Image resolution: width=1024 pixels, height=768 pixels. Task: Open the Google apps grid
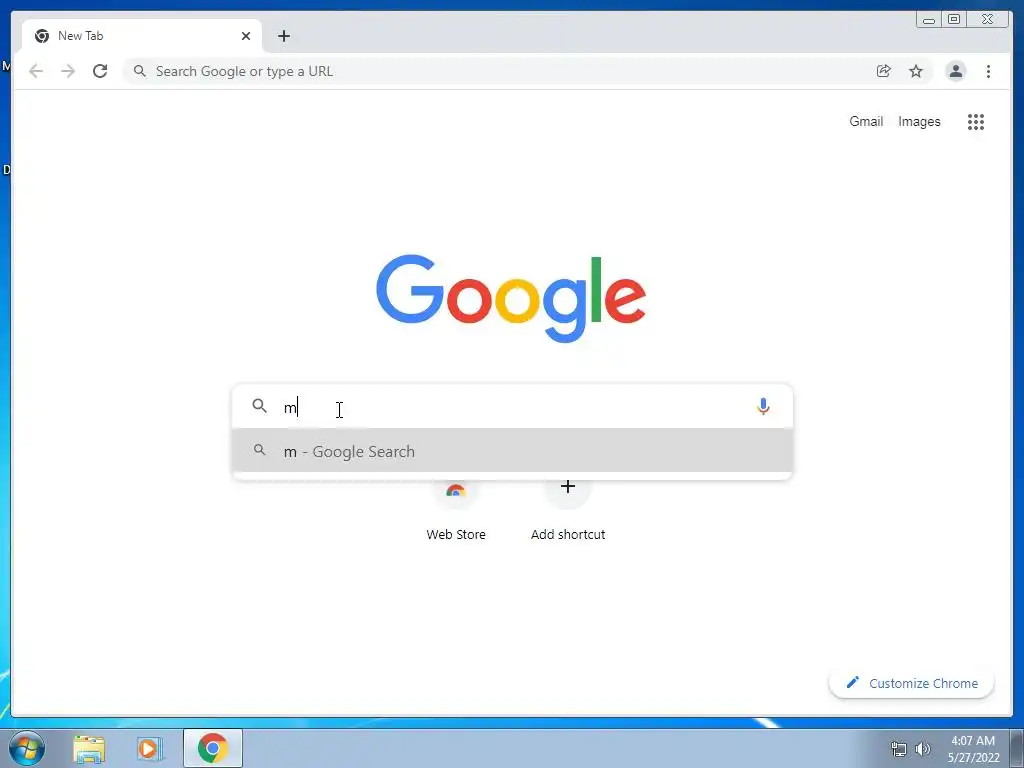pyautogui.click(x=976, y=121)
